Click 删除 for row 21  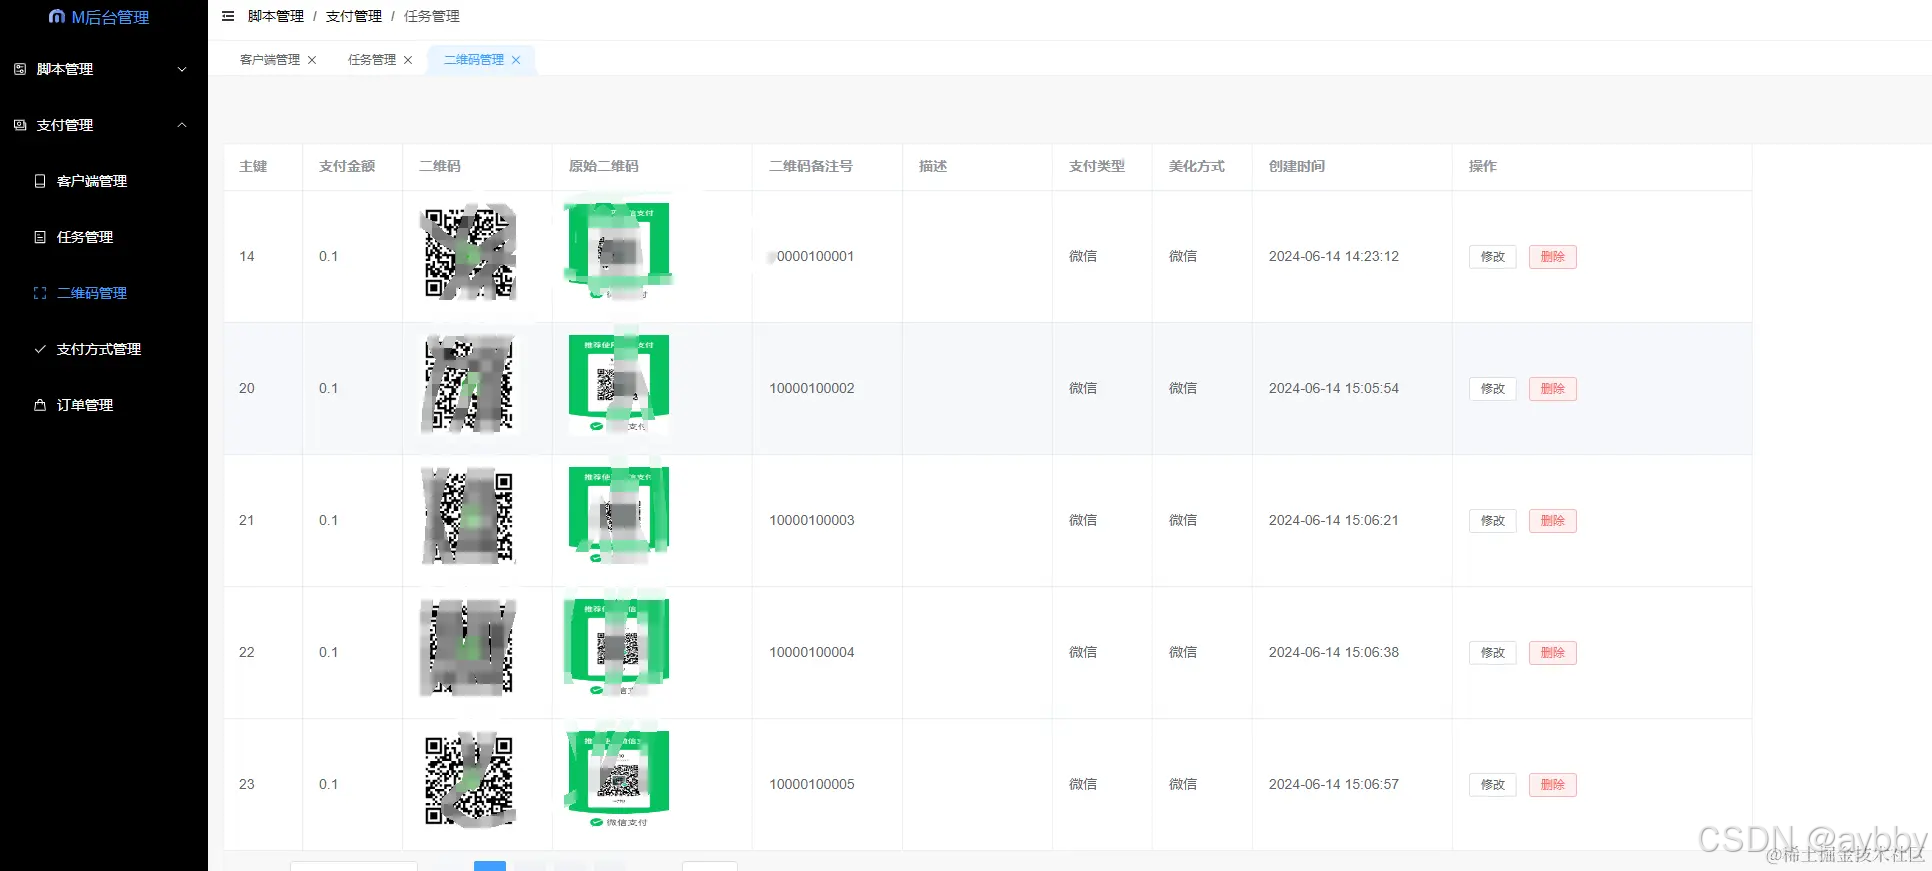(1553, 521)
